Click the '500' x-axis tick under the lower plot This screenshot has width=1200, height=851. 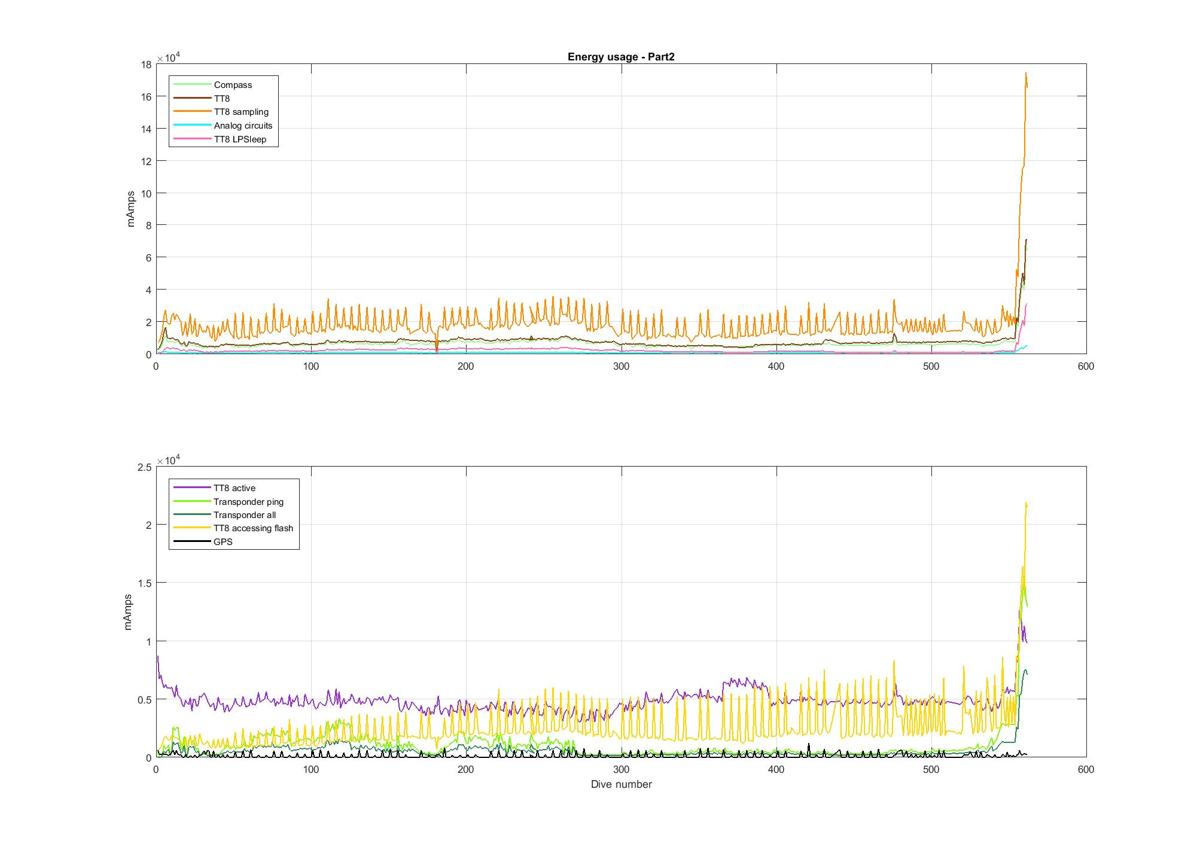pyautogui.click(x=931, y=770)
